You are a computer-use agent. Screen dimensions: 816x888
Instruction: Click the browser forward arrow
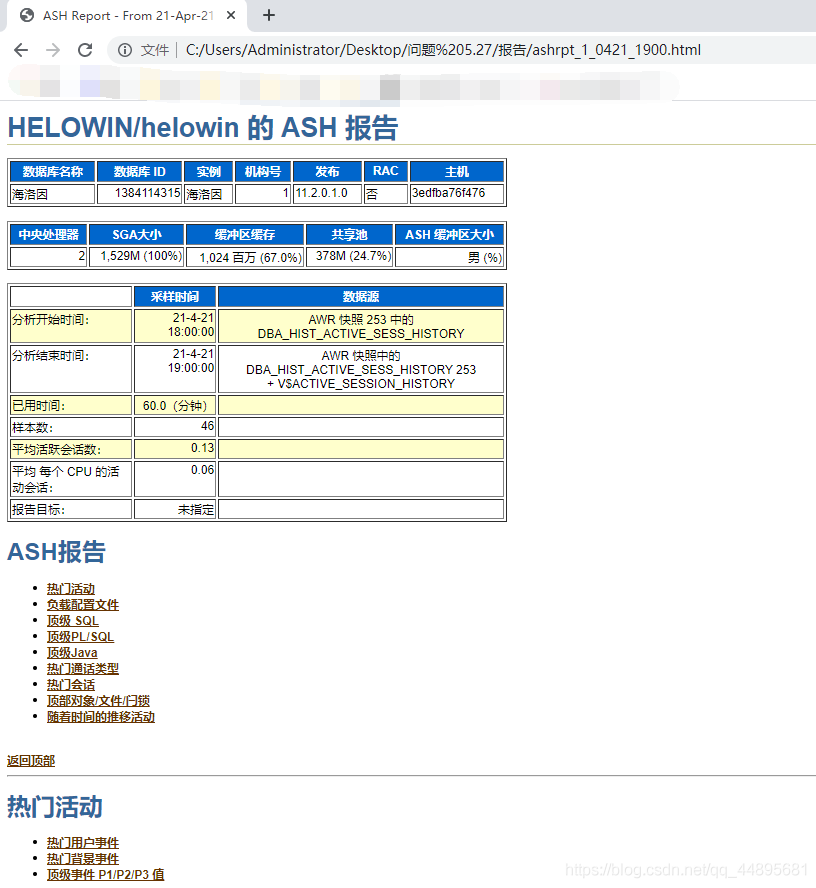coord(53,50)
